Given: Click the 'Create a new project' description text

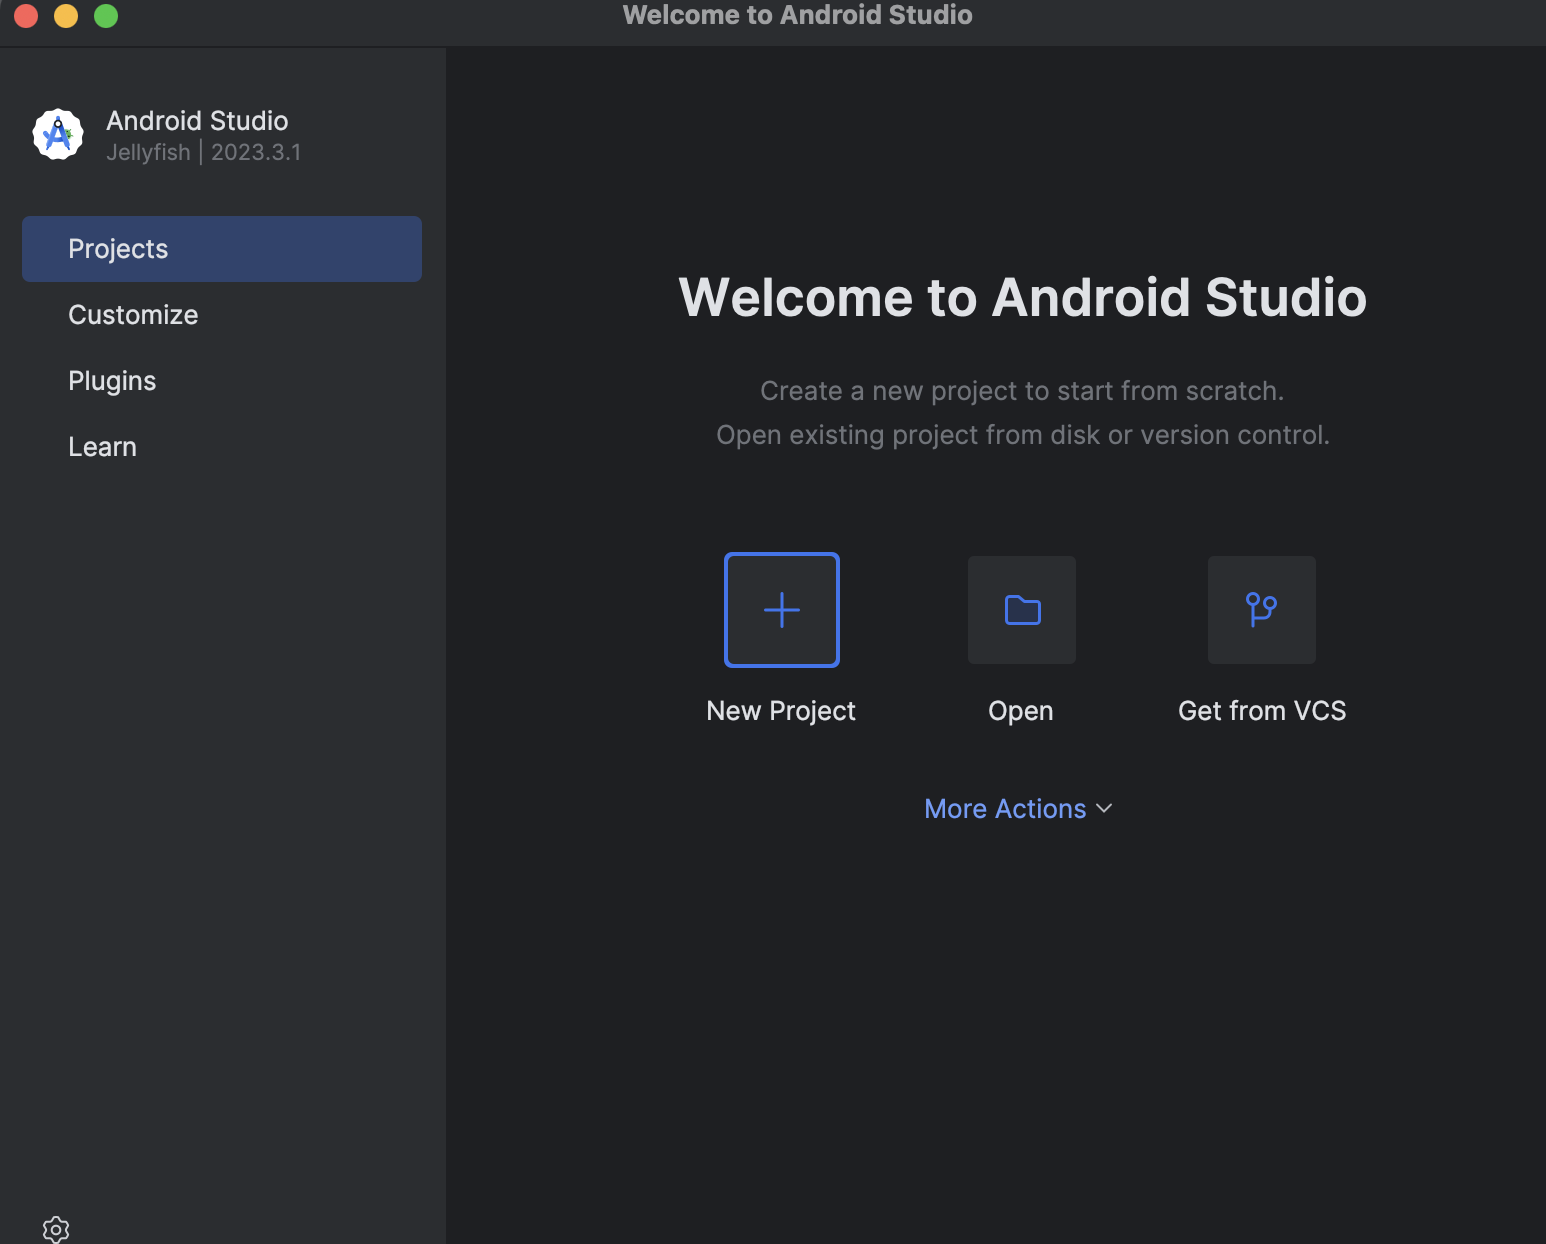Looking at the screenshot, I should pyautogui.click(x=1022, y=391).
